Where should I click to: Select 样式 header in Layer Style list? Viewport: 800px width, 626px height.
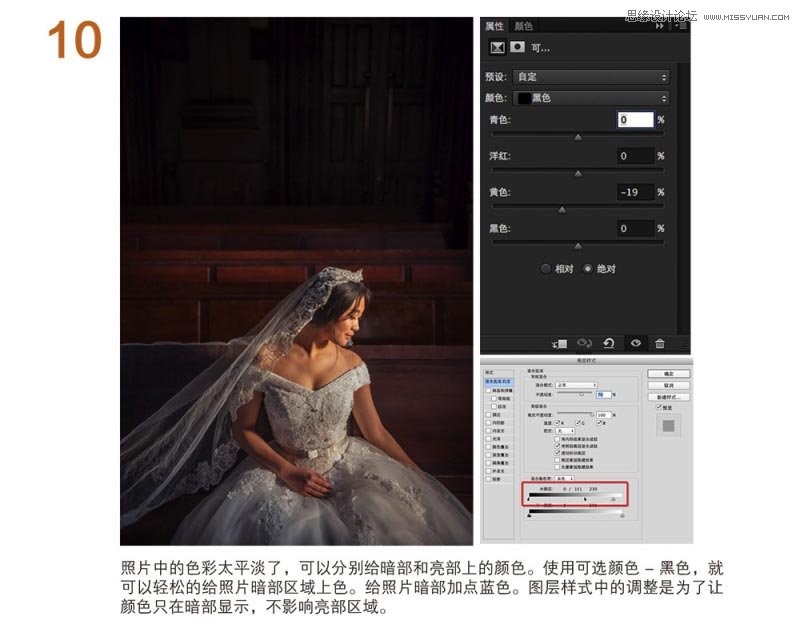[489, 372]
